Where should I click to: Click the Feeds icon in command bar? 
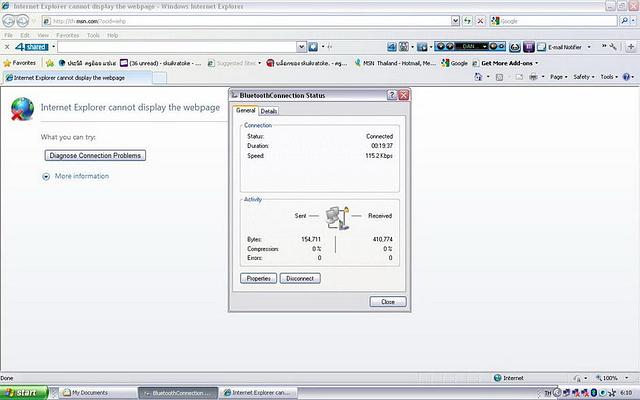499,77
